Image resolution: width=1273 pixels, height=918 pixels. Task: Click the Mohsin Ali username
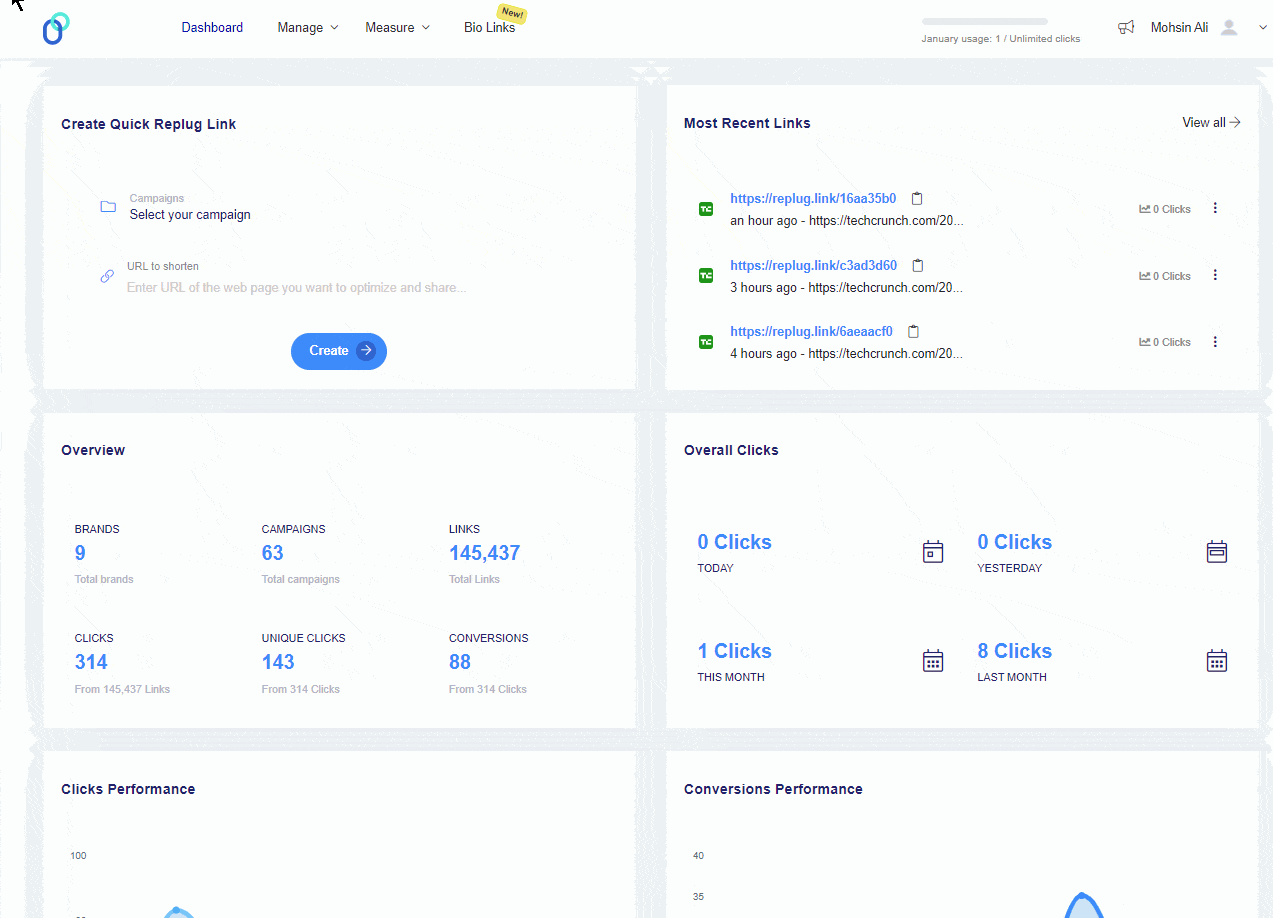(x=1179, y=28)
